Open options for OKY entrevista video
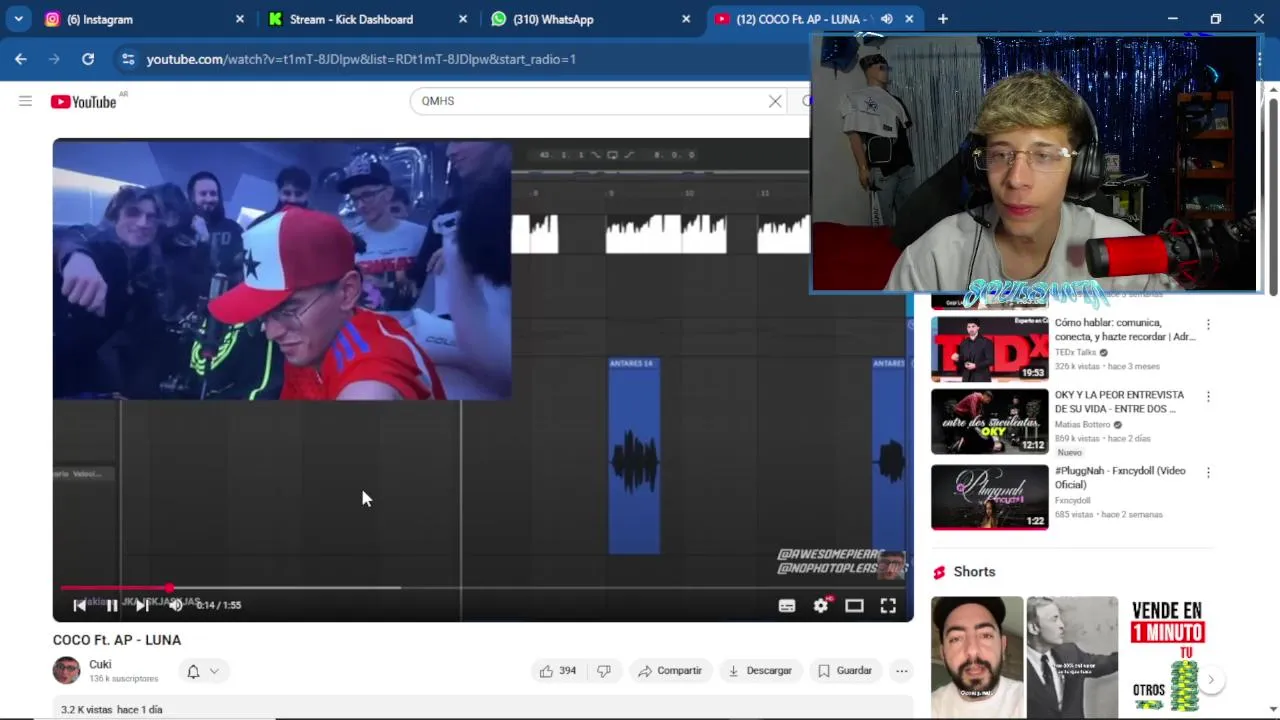Image resolution: width=1280 pixels, height=720 pixels. pyautogui.click(x=1208, y=396)
